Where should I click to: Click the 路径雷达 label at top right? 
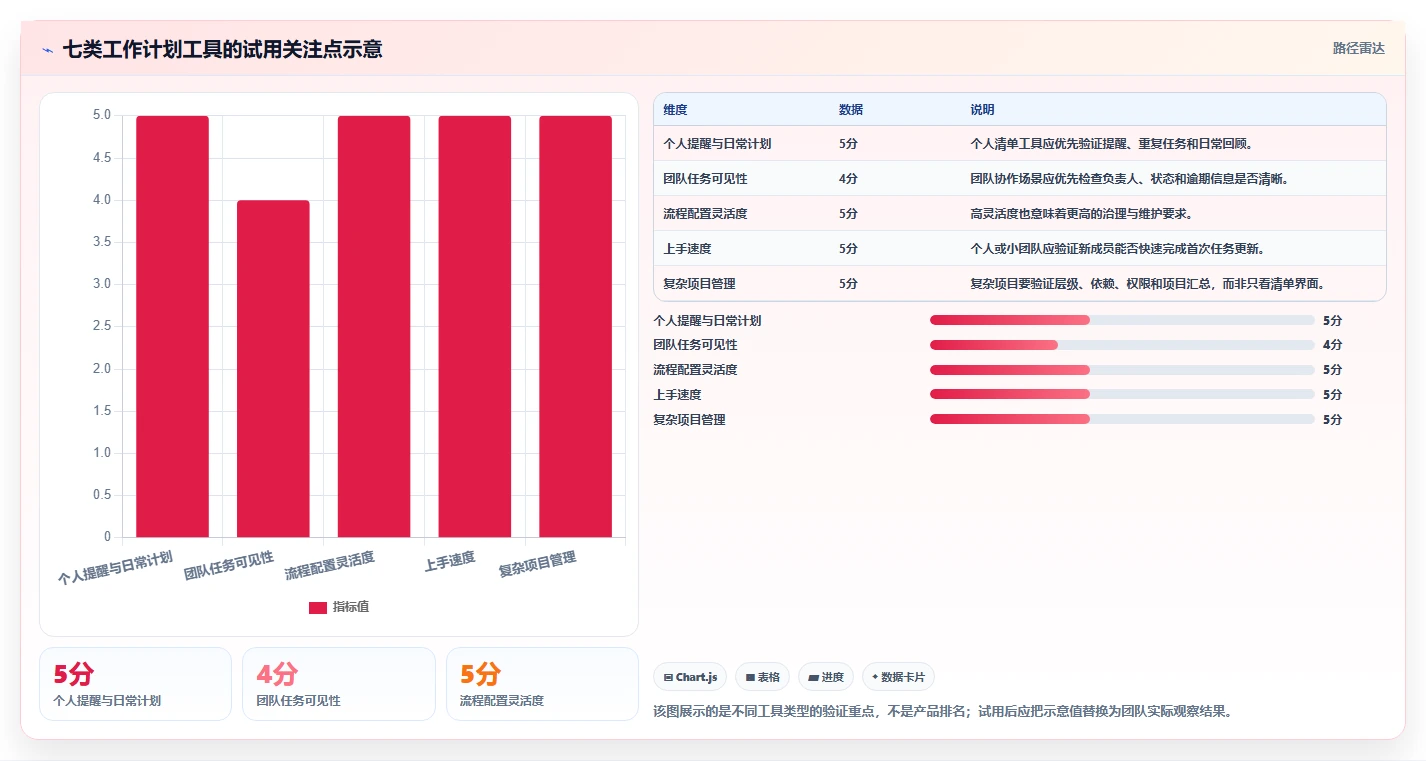click(x=1359, y=48)
